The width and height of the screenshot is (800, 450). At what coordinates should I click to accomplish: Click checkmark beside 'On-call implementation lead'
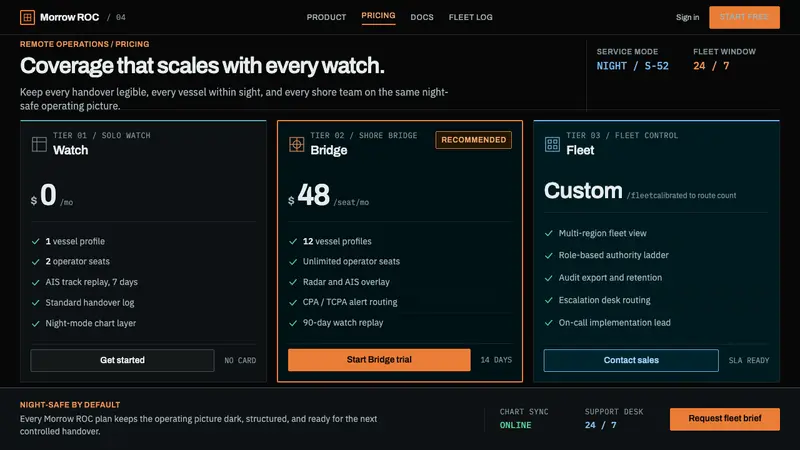click(x=548, y=322)
